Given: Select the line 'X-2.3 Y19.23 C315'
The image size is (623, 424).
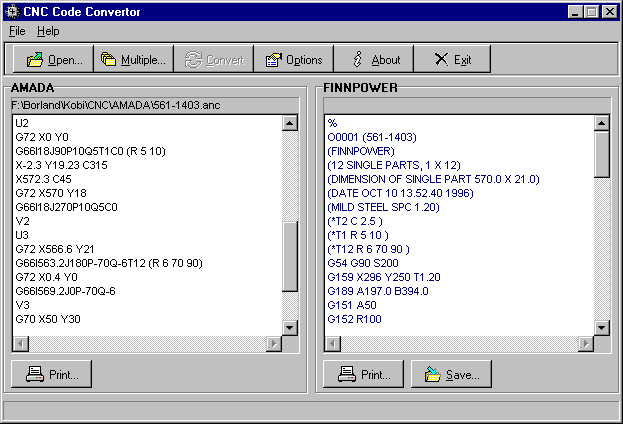Looking at the screenshot, I should tap(61, 165).
